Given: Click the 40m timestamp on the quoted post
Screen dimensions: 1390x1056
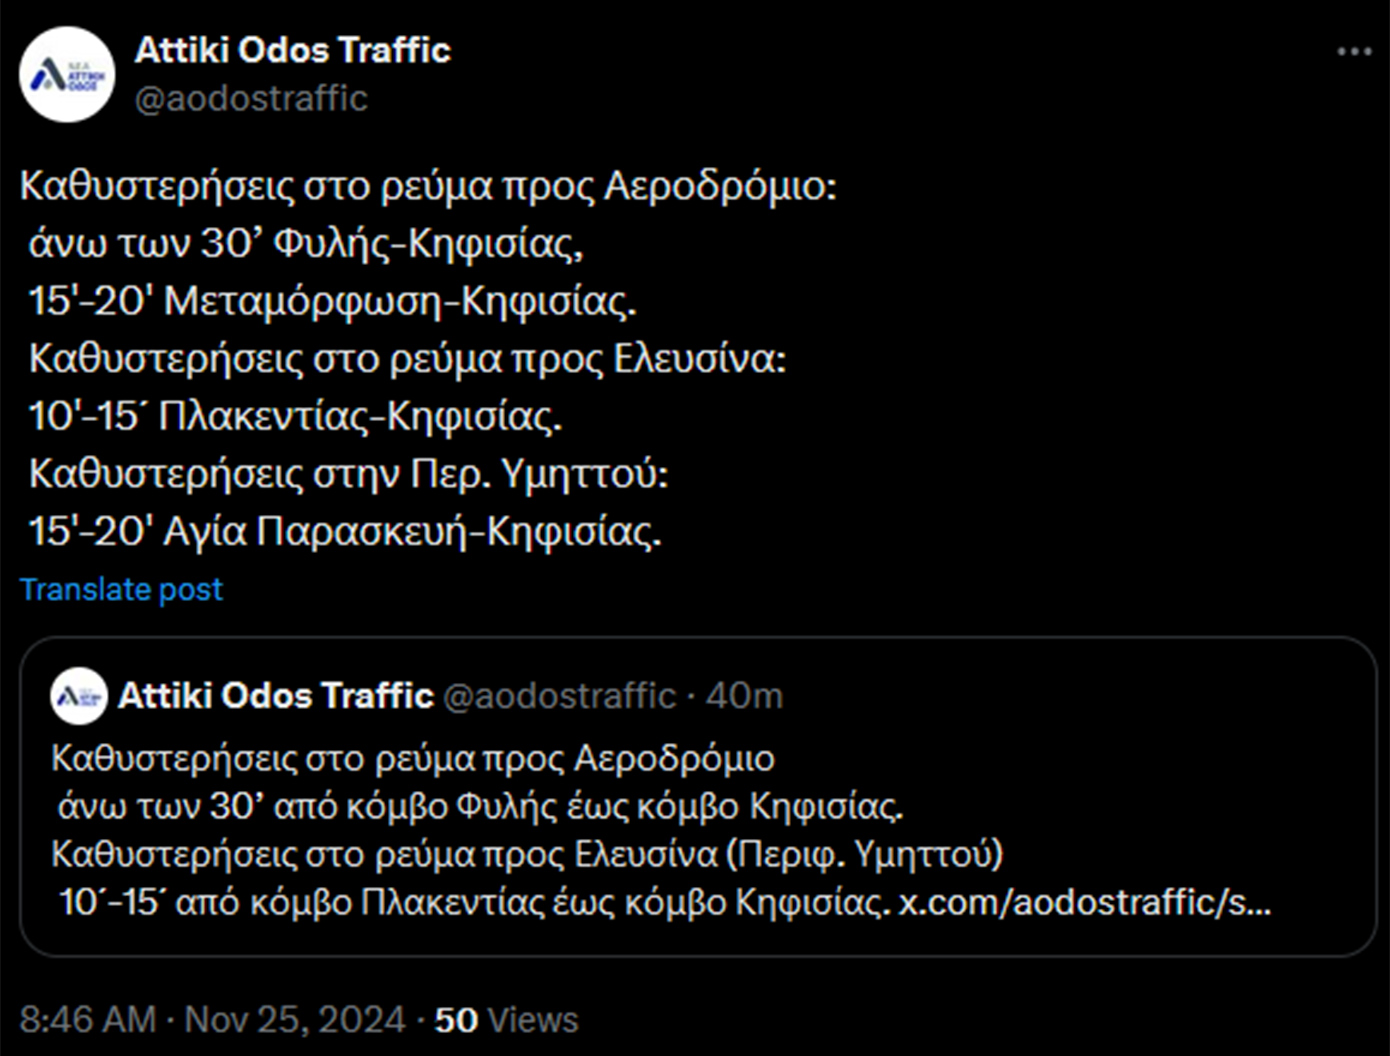Looking at the screenshot, I should pos(744,695).
